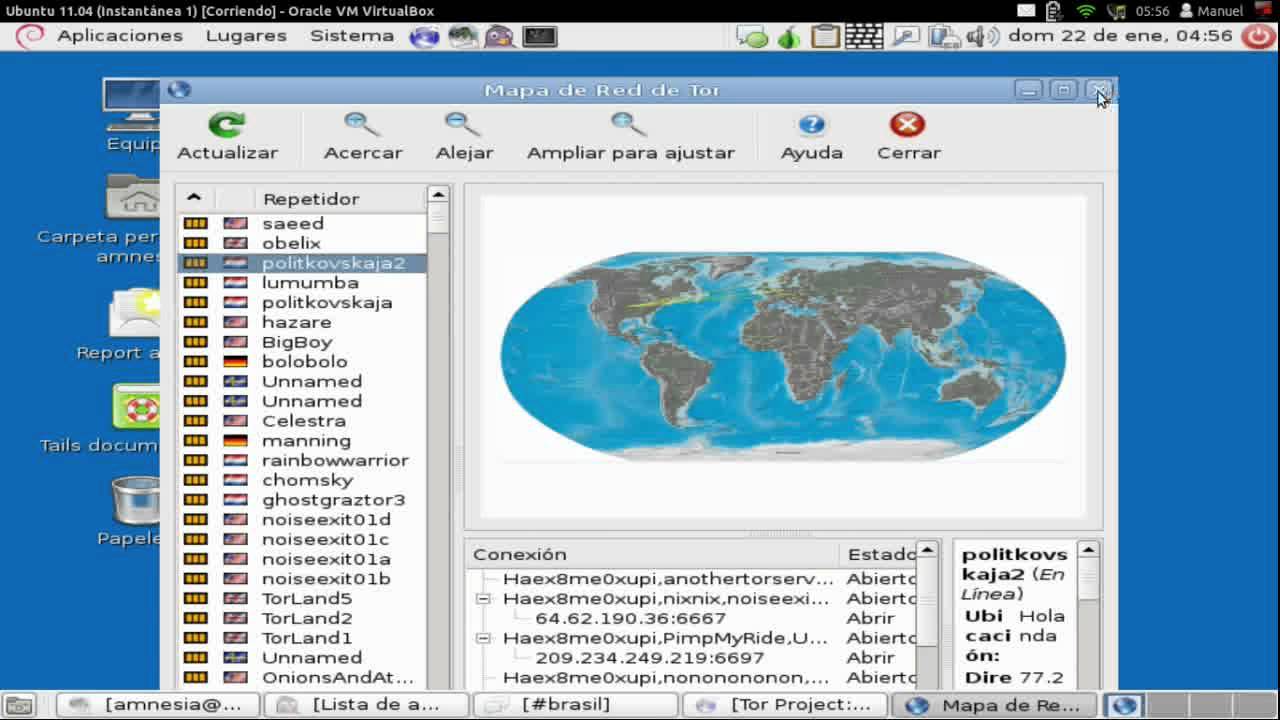Click the date and time clock
The image size is (1280, 720).
click(1120, 36)
